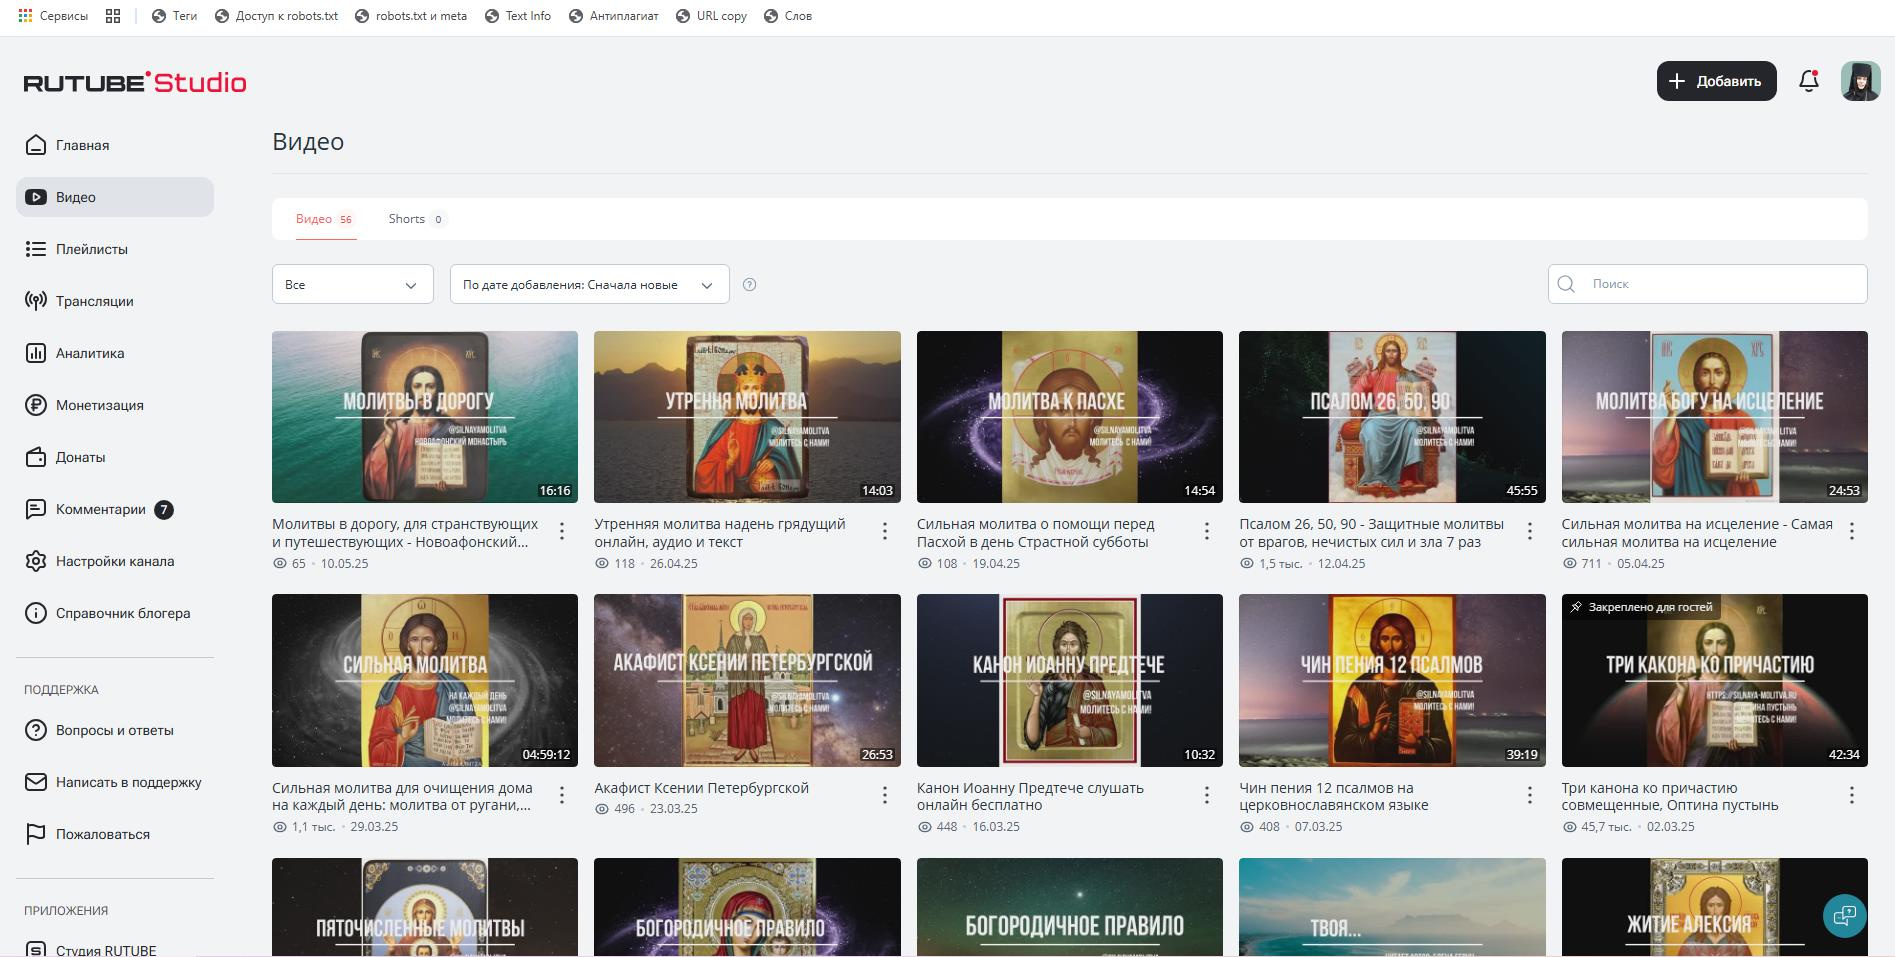Open Настройки канала
This screenshot has width=1895, height=957.
[x=115, y=561]
